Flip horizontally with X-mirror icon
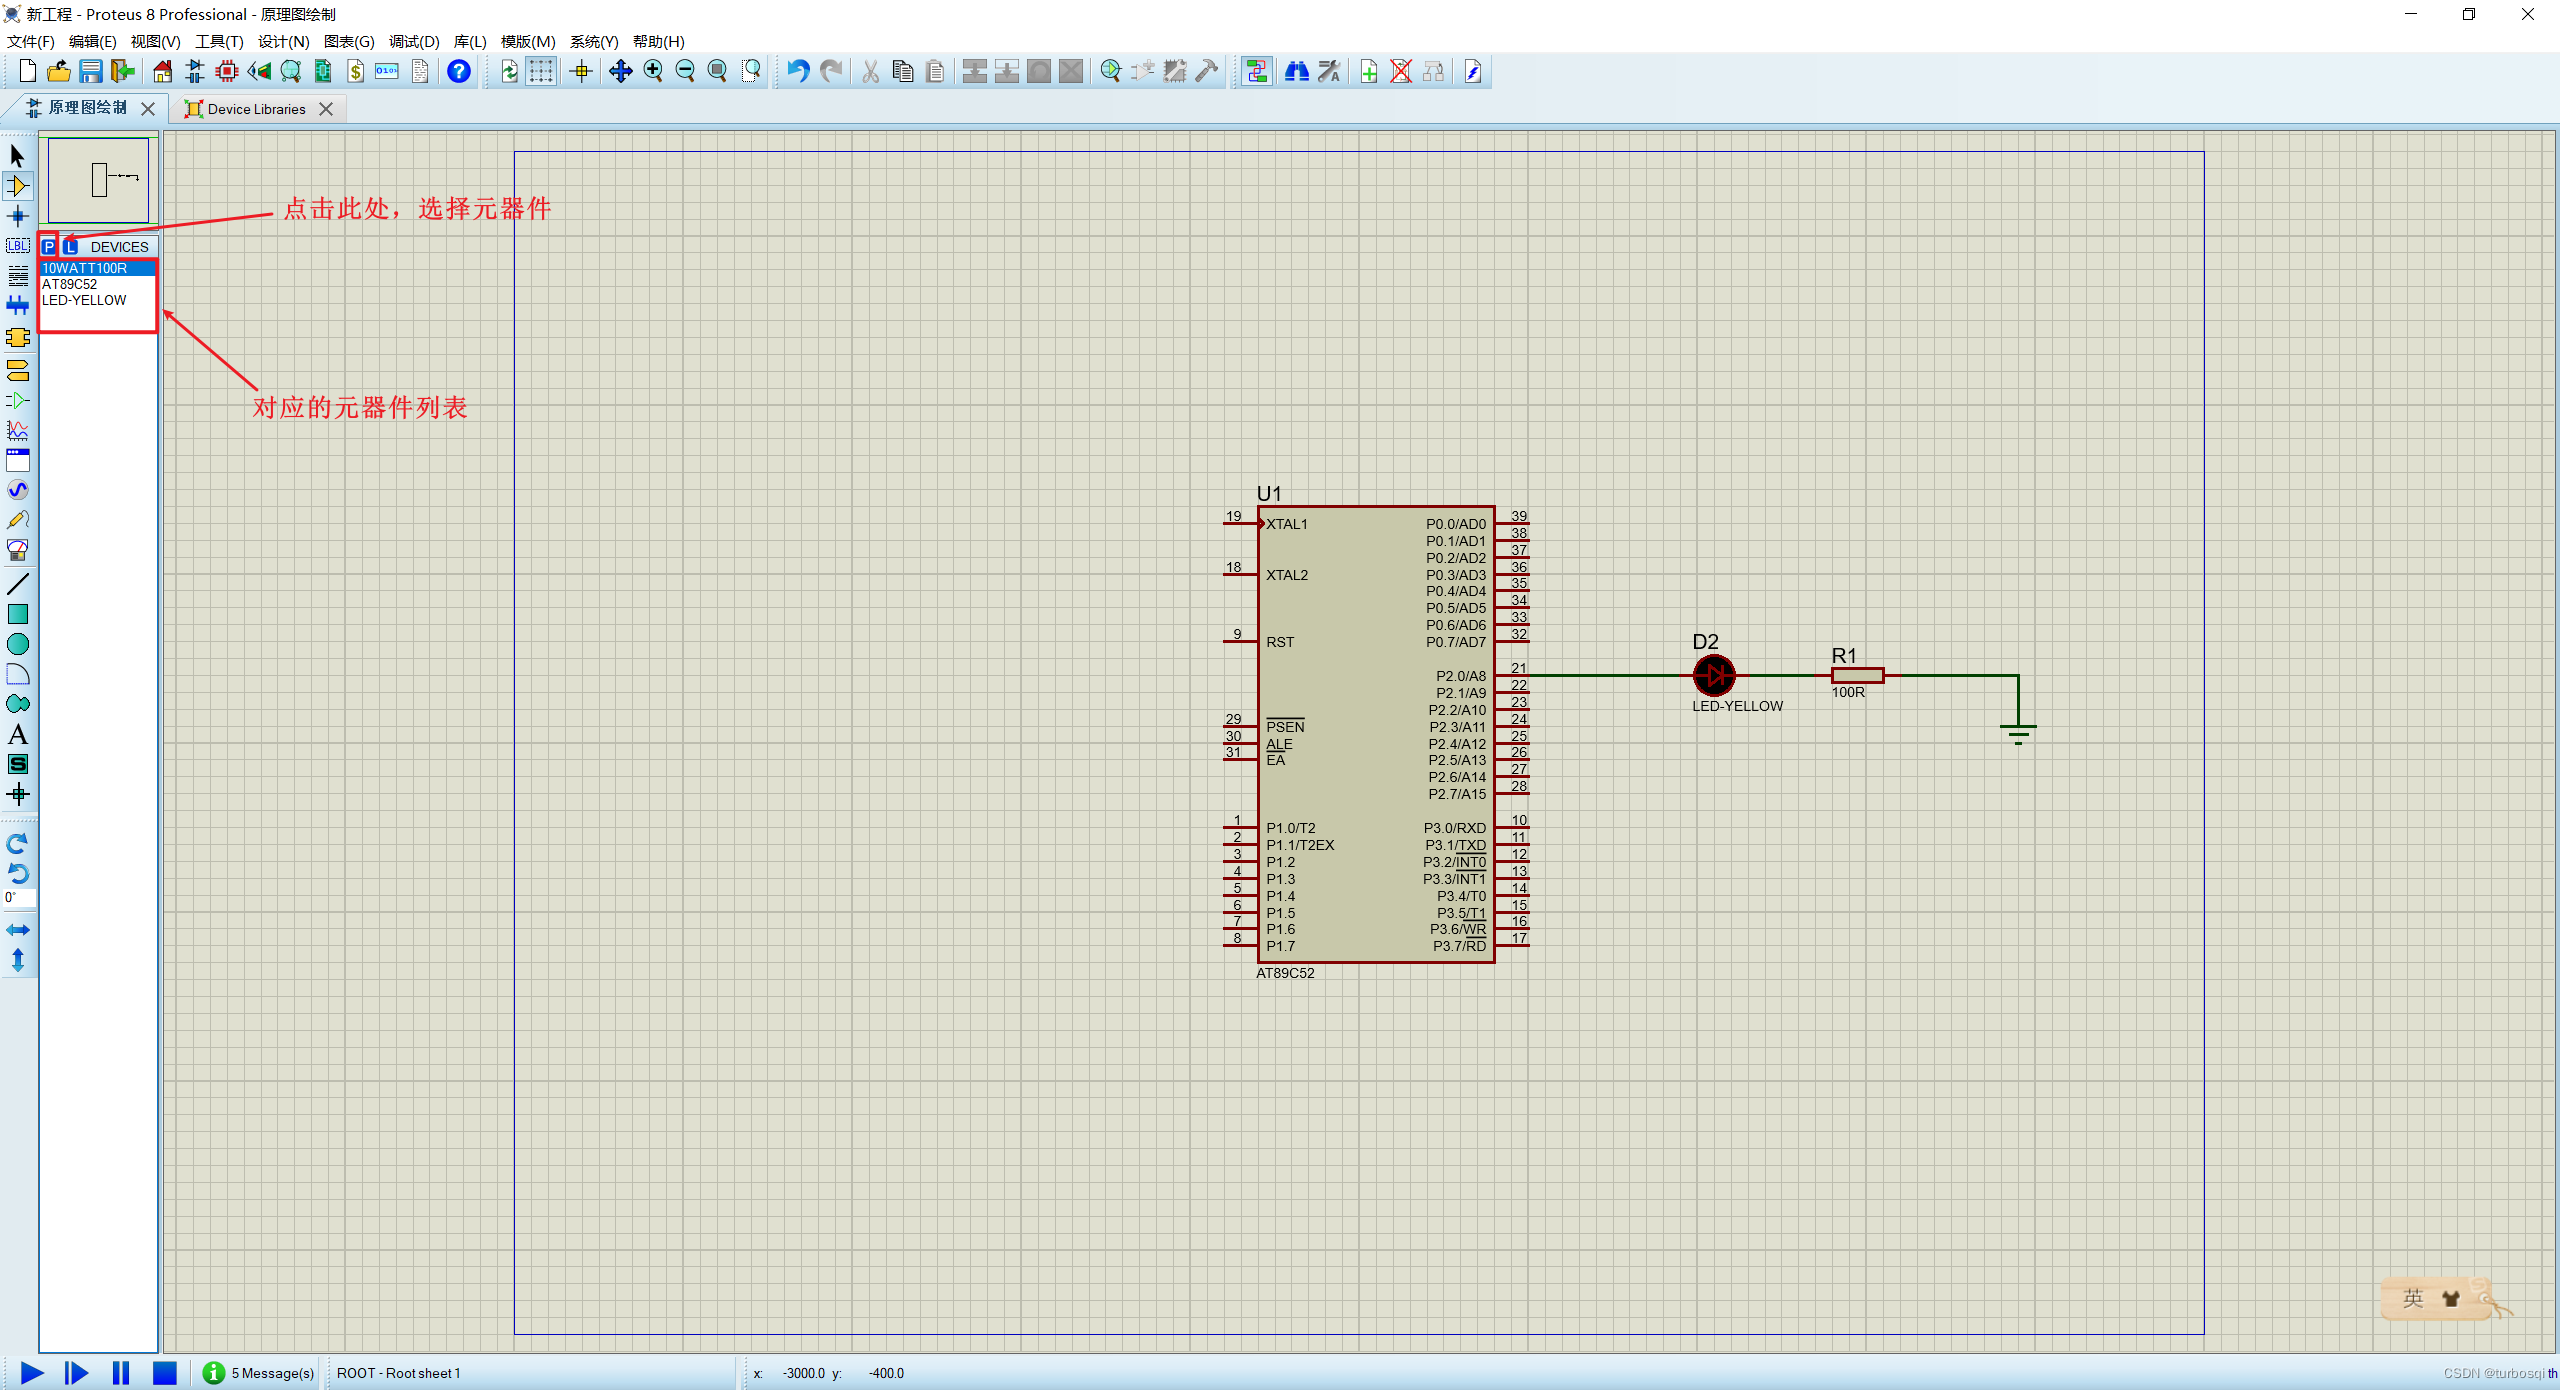The width and height of the screenshot is (2560, 1390). pos(17,930)
